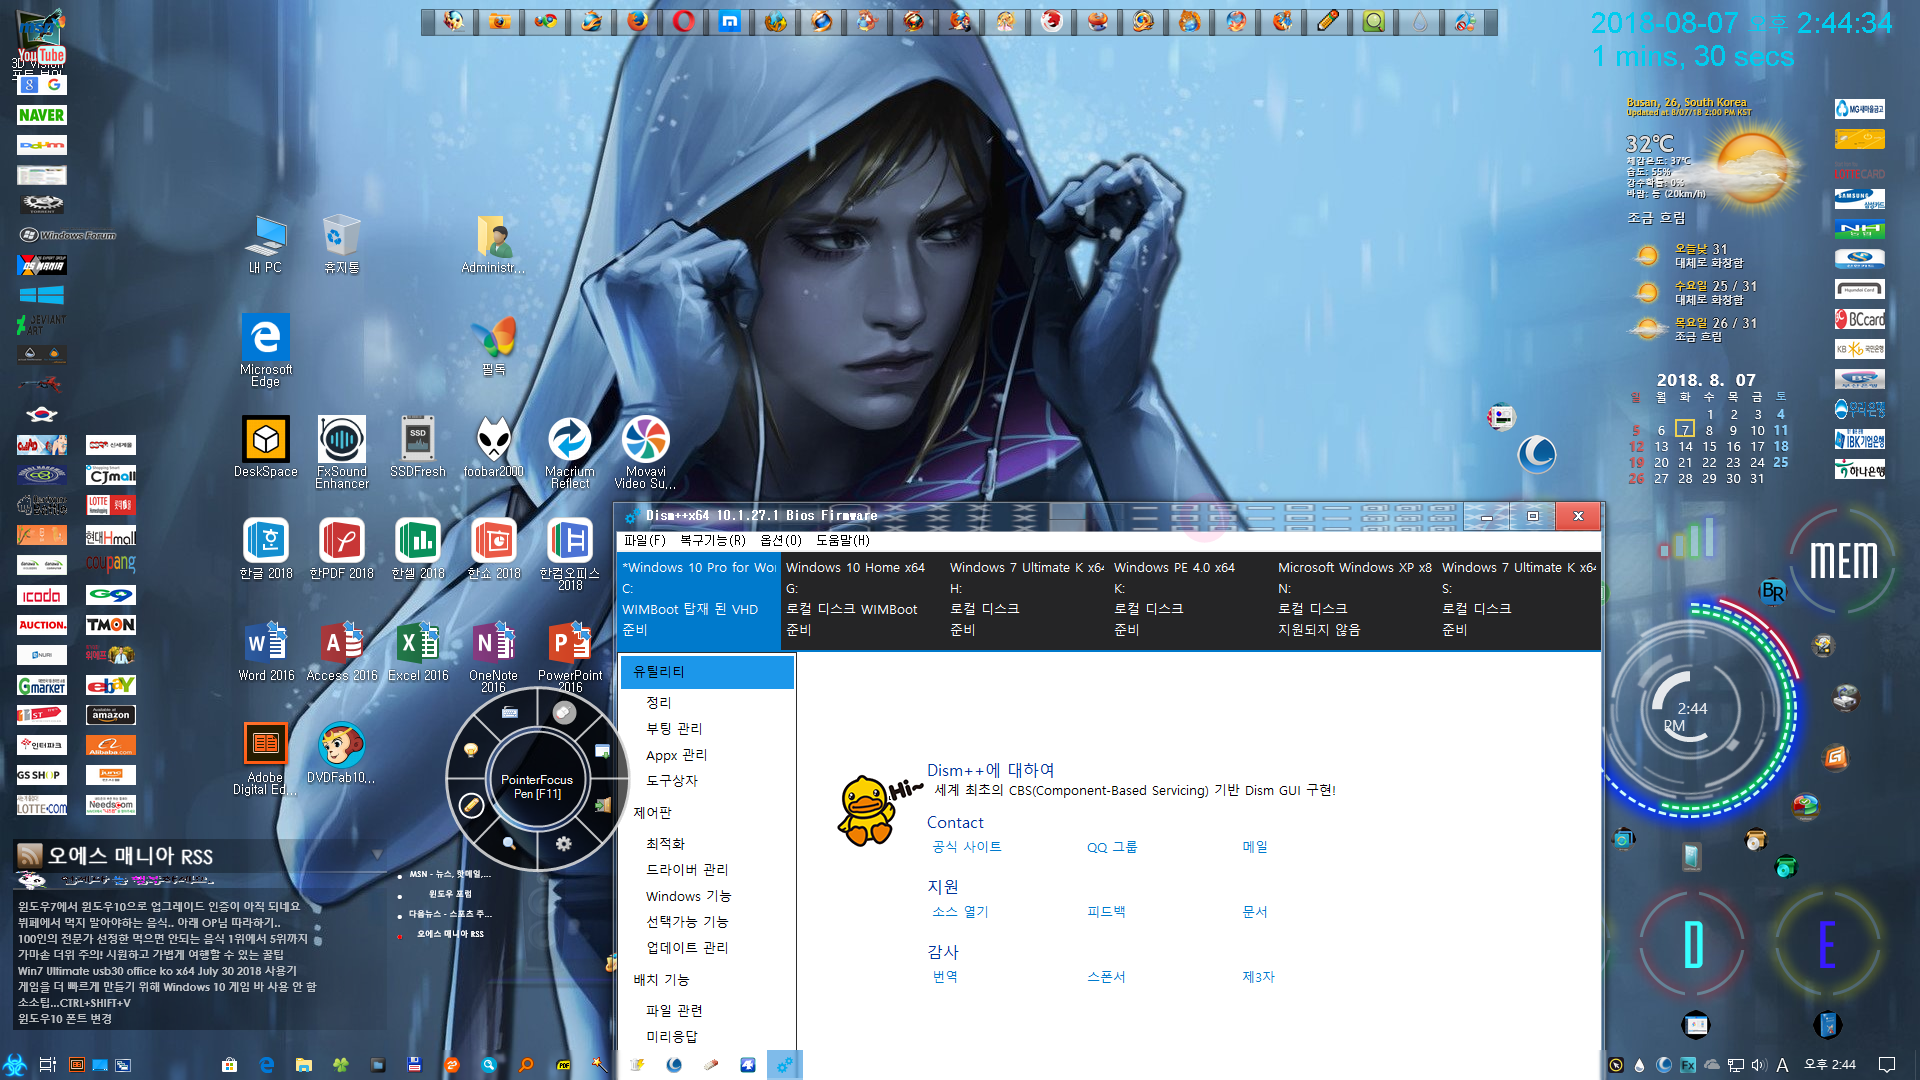1920x1080 pixels.
Task: Open 한PDF 2018 desktop icon
Action: click(342, 550)
